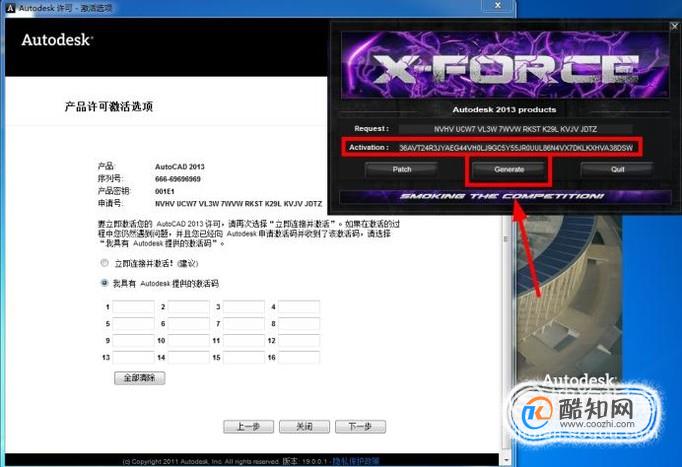
Task: Click activation code box 16
Action: pos(299,357)
